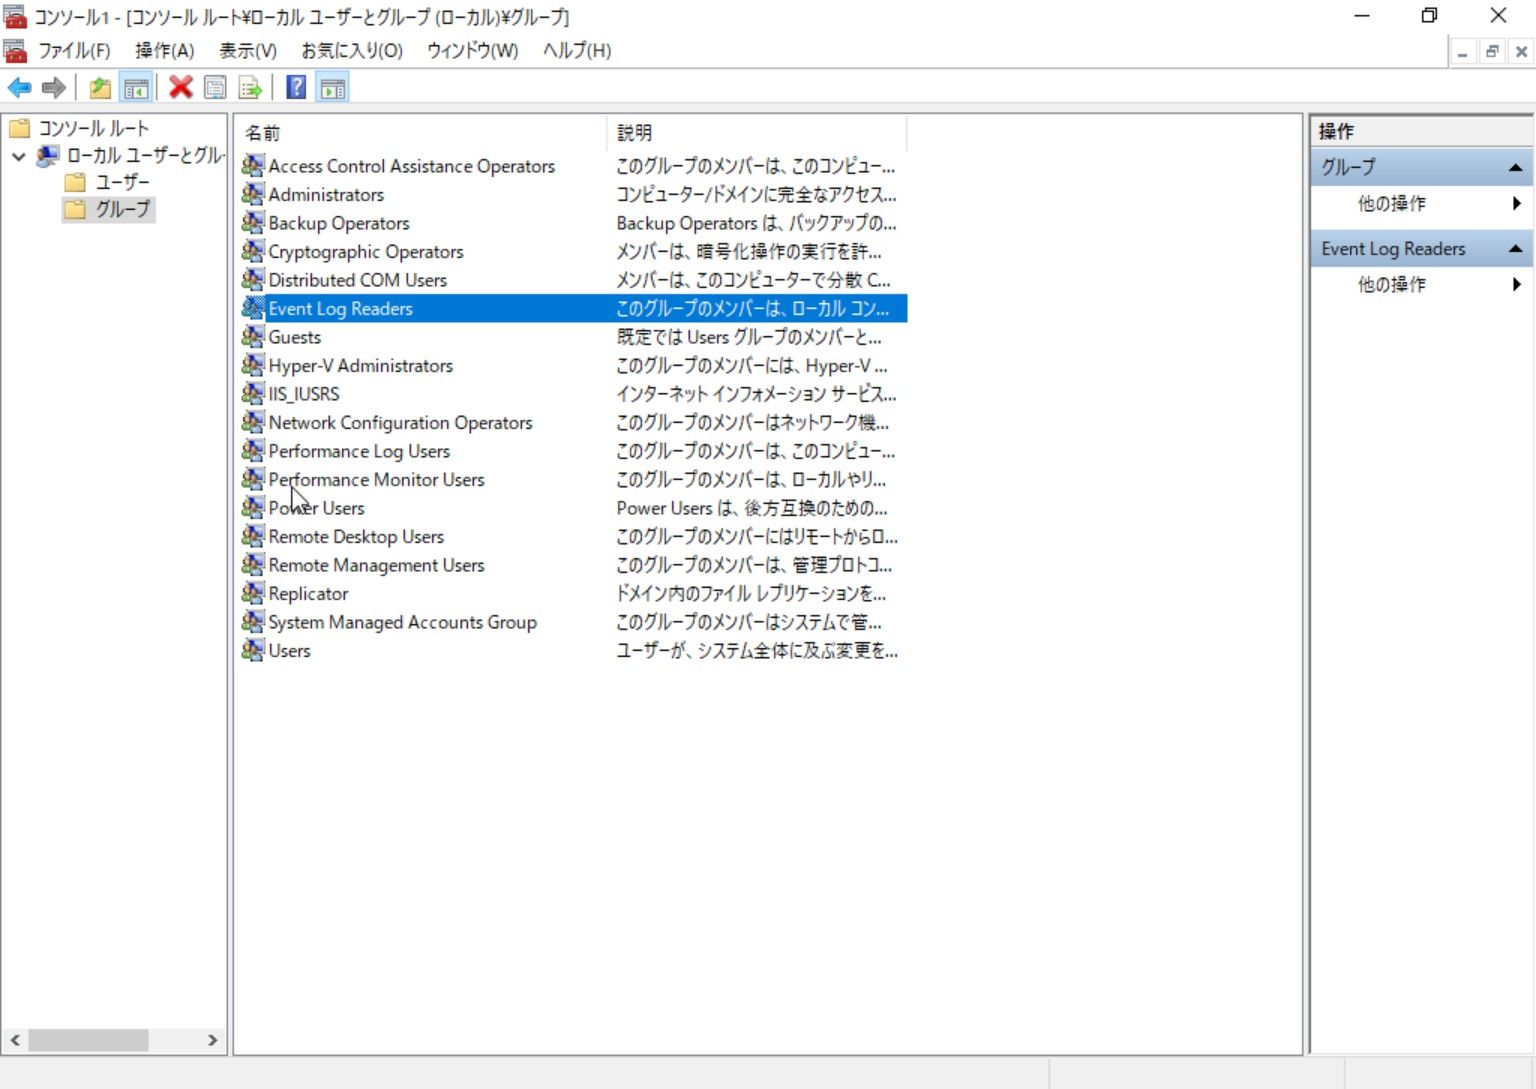
Task: Click the console icon beside the ファイル menu
Action: 15,50
